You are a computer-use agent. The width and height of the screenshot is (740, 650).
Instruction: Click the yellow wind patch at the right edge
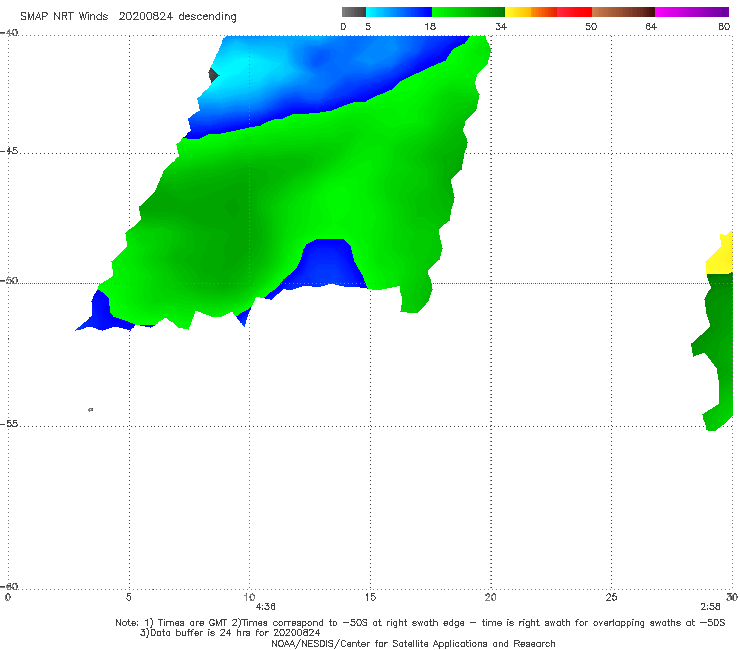pyautogui.click(x=722, y=256)
